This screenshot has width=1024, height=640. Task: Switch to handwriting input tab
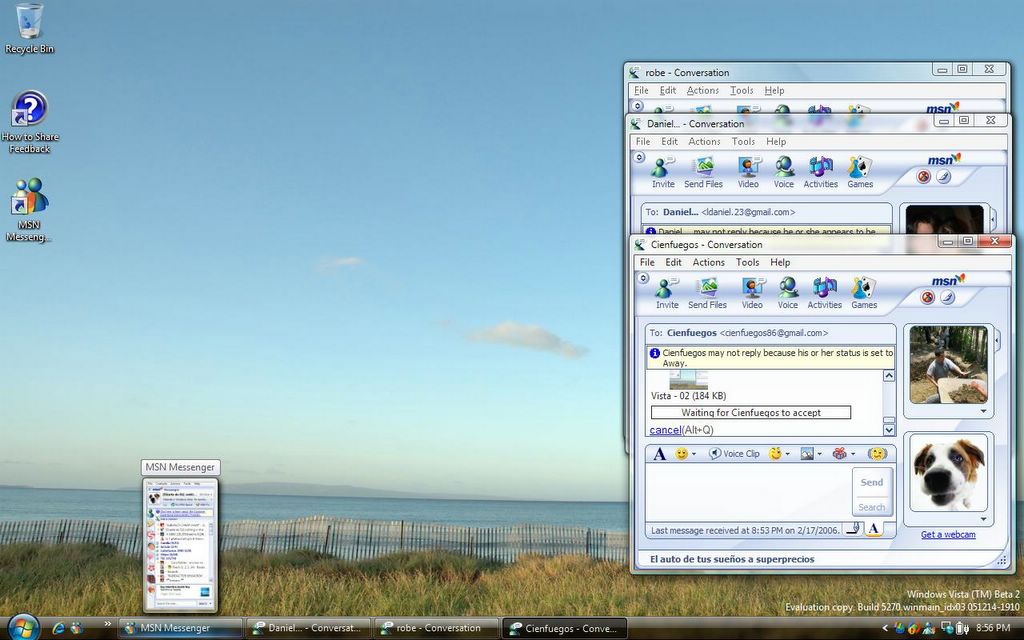click(x=852, y=529)
